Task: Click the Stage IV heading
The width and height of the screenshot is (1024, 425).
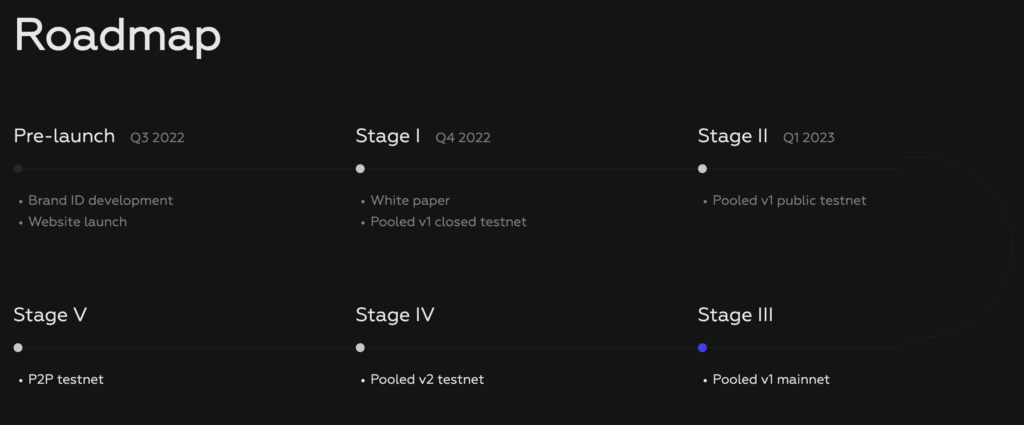Action: point(395,315)
